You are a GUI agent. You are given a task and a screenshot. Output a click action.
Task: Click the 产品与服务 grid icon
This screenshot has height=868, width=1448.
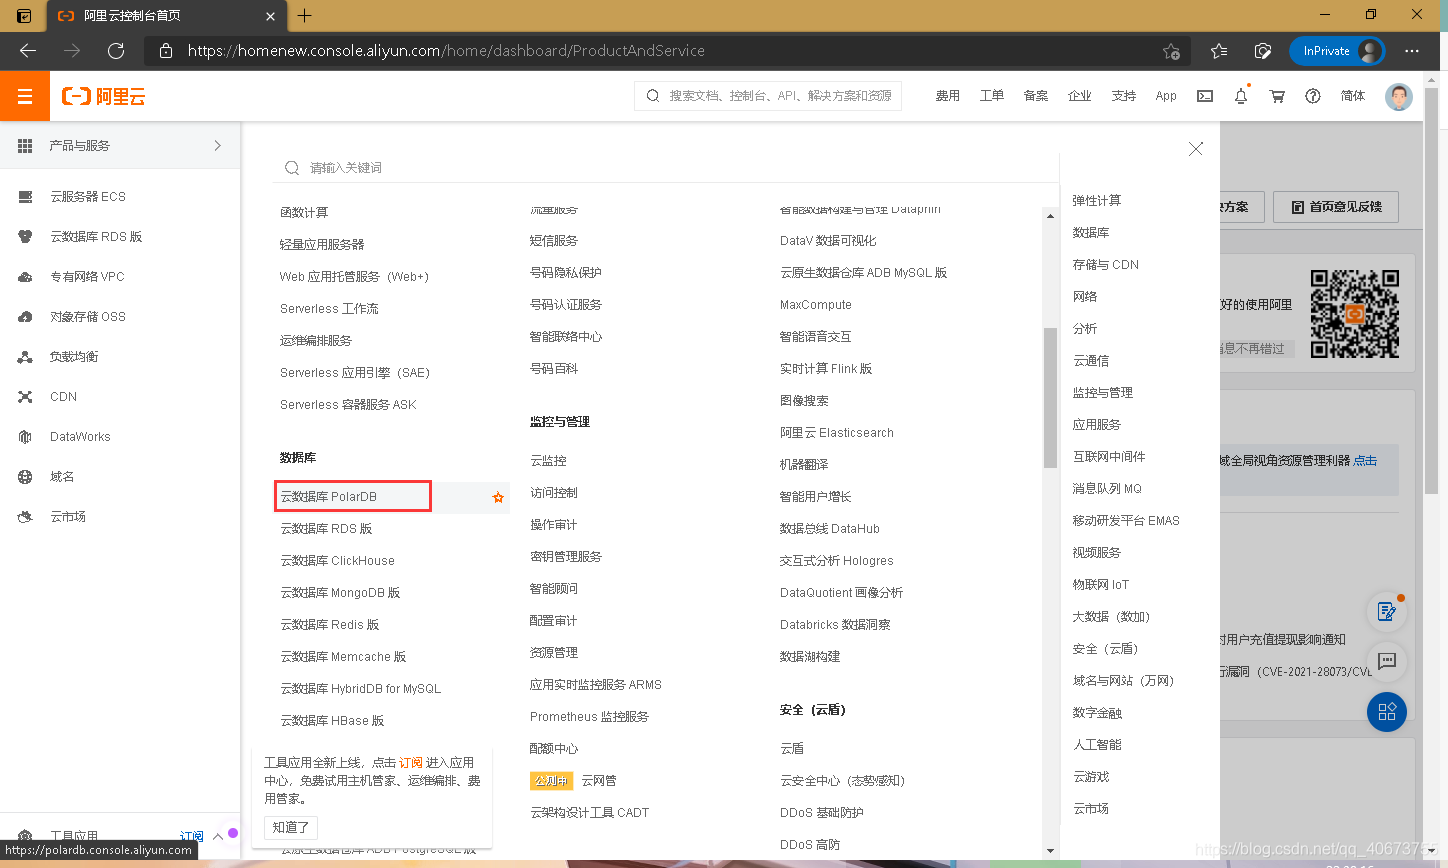pos(25,146)
